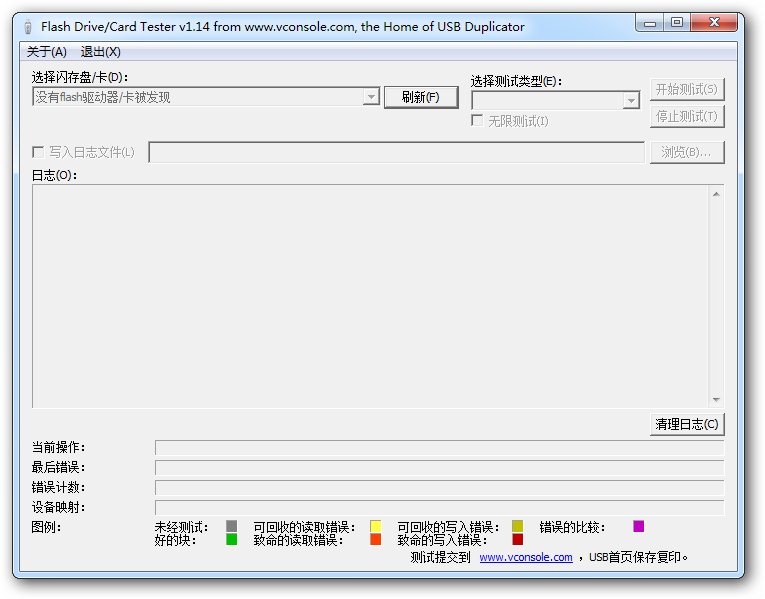Close the Flash Drive/Card Tester window
Image resolution: width=765 pixels, height=599 pixels.
714,22
